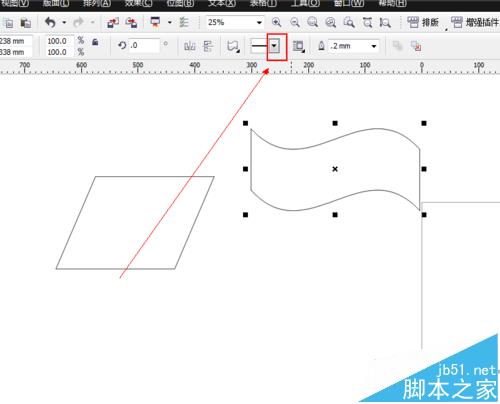
Task: Click Zoom to All Objects icon
Action: click(x=331, y=22)
